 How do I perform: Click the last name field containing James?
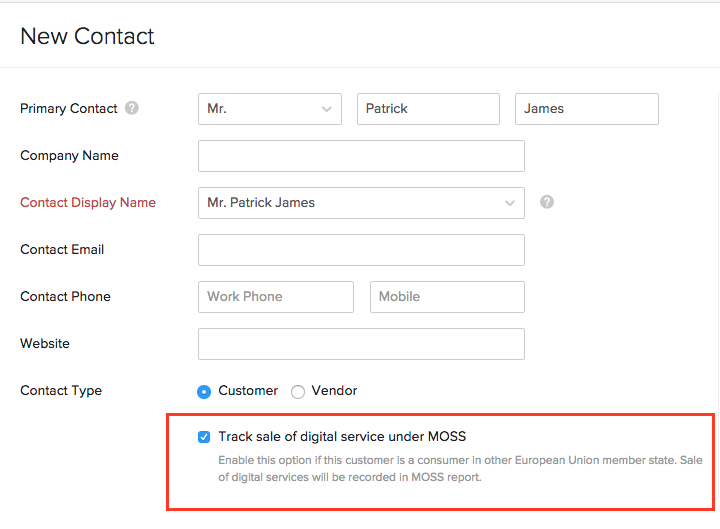pos(586,109)
